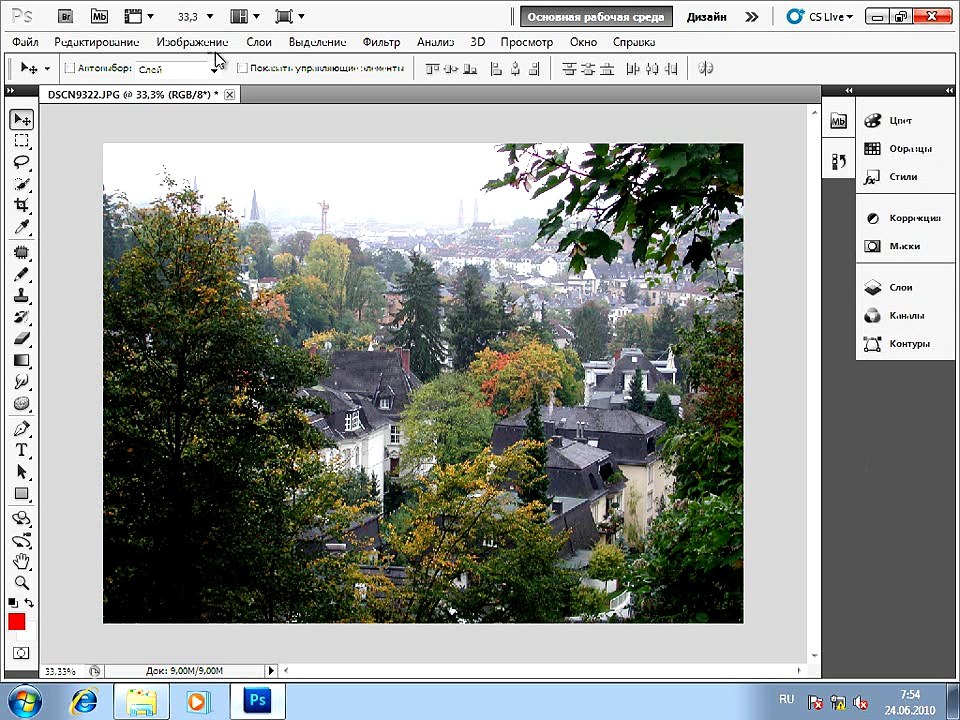Open the Слой auto-select dropdown
The width and height of the screenshot is (960, 720).
coord(178,69)
